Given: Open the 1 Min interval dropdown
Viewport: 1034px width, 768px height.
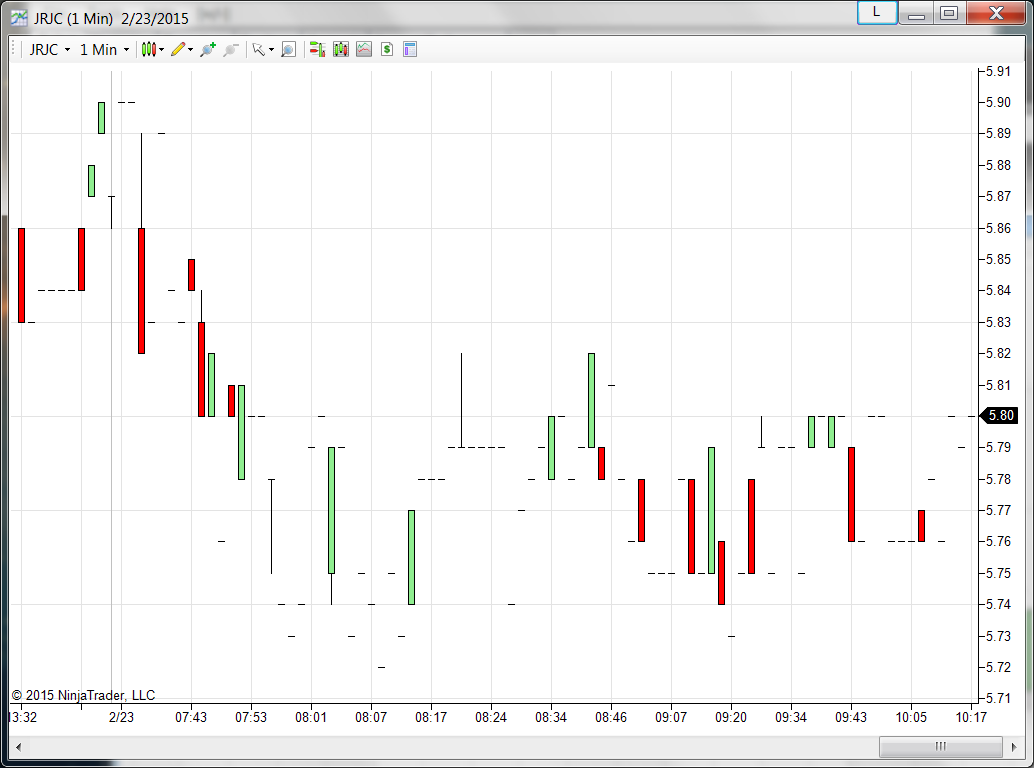Looking at the screenshot, I should pyautogui.click(x=104, y=49).
